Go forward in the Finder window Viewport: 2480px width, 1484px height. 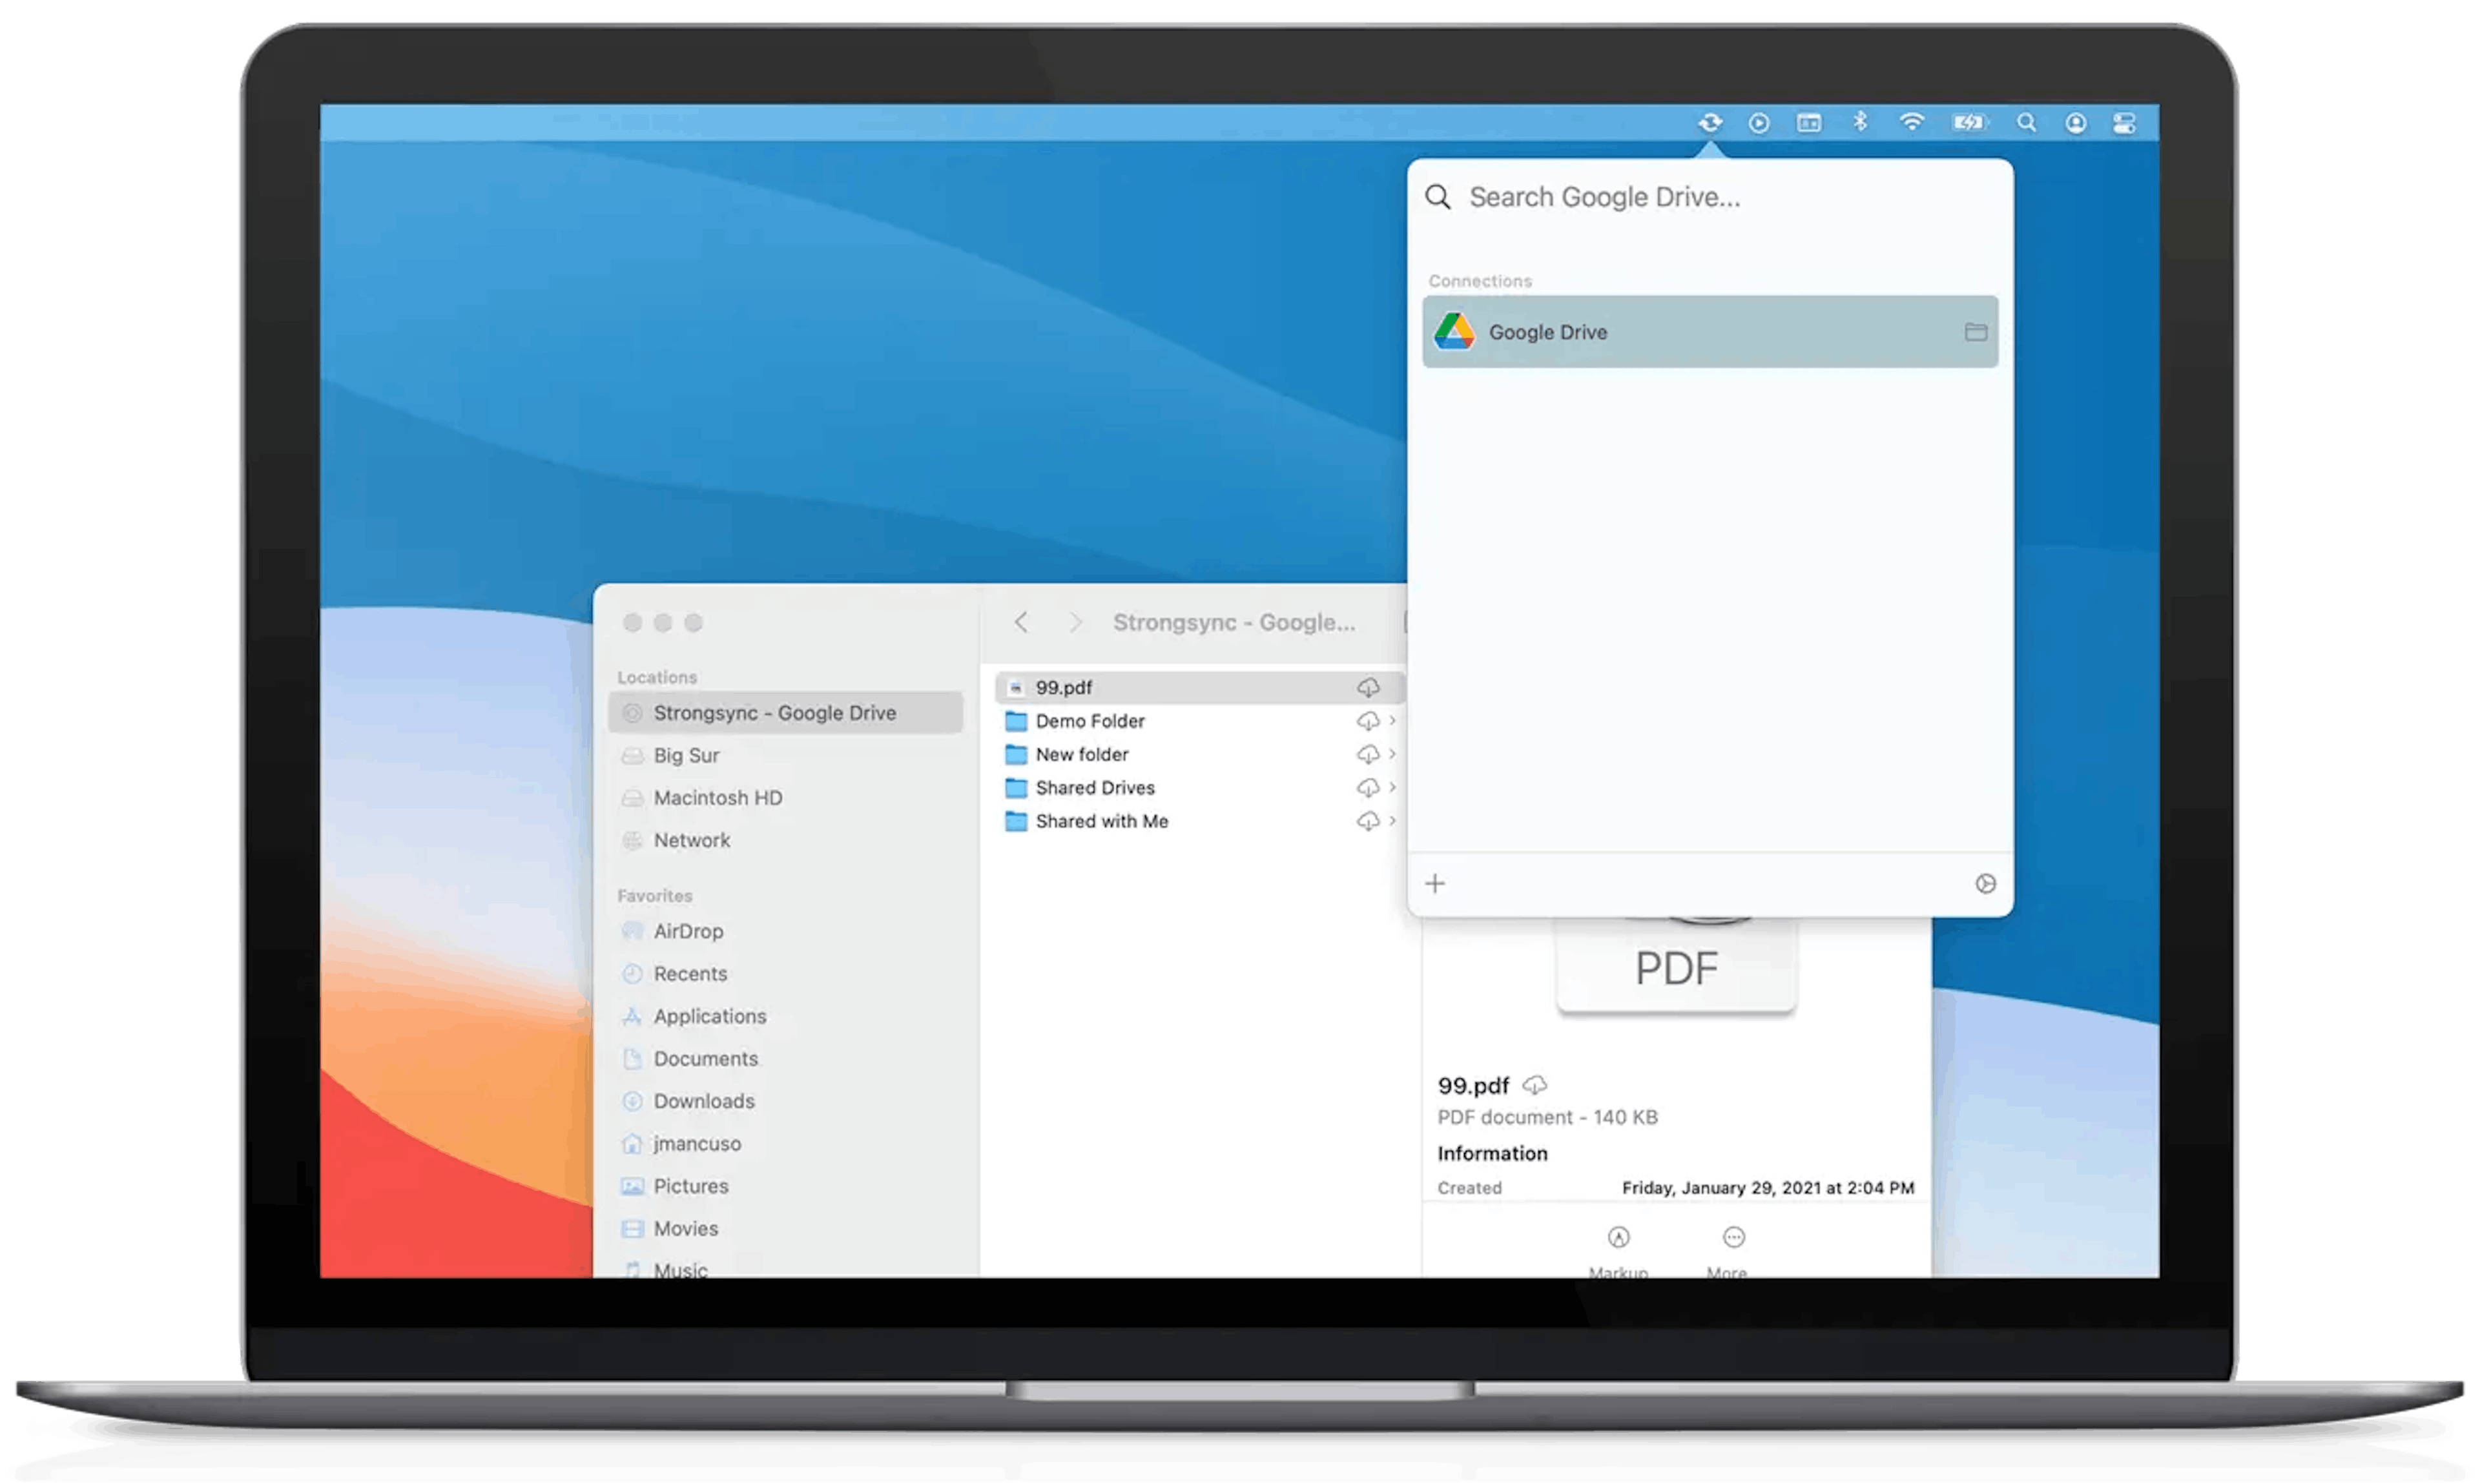1075,622
